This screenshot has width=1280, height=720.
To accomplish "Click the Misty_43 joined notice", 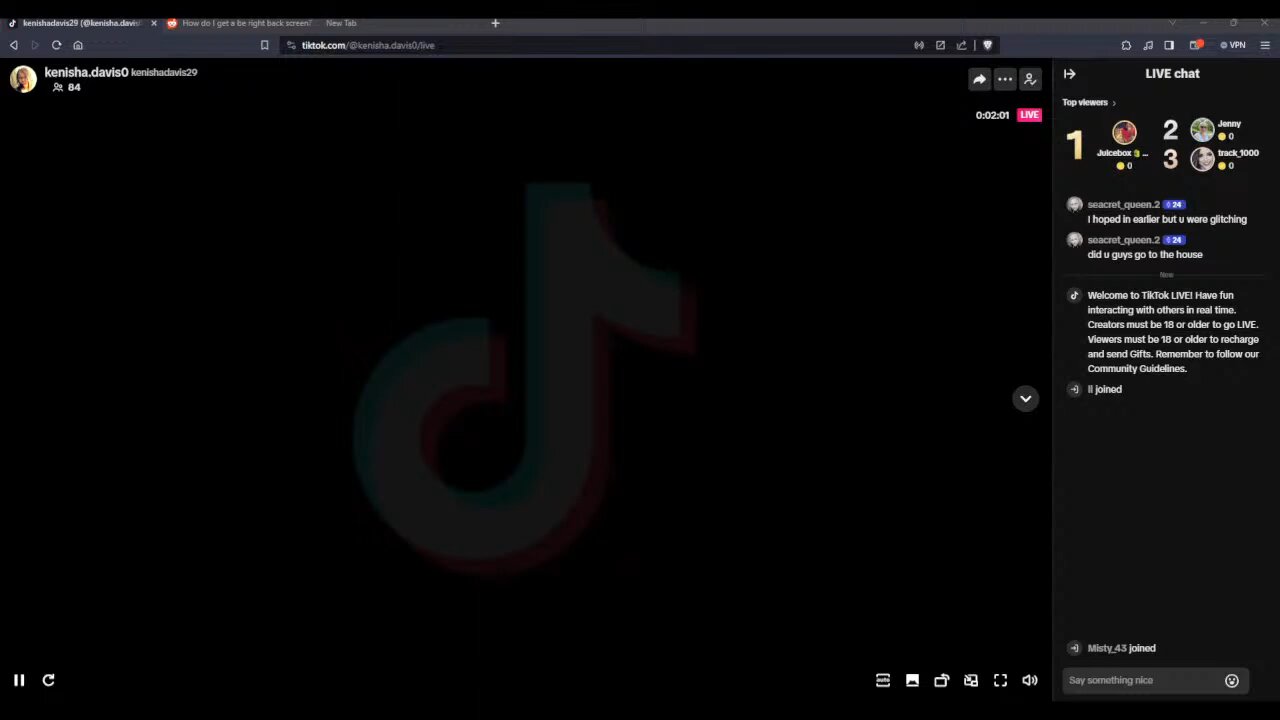I will click(x=1121, y=648).
